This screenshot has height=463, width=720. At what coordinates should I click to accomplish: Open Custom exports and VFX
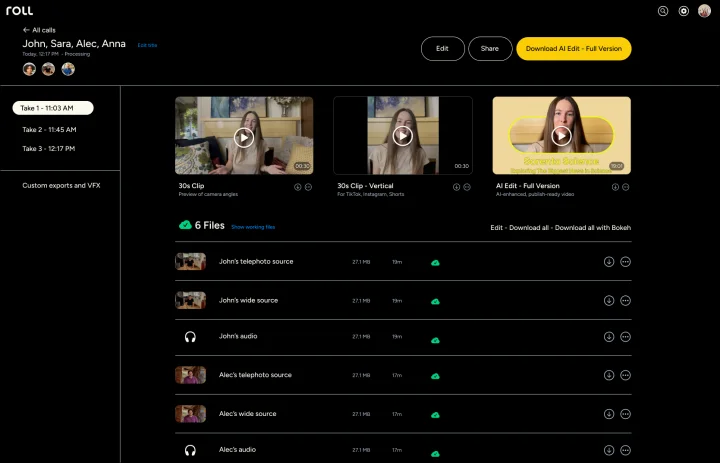pos(61,186)
